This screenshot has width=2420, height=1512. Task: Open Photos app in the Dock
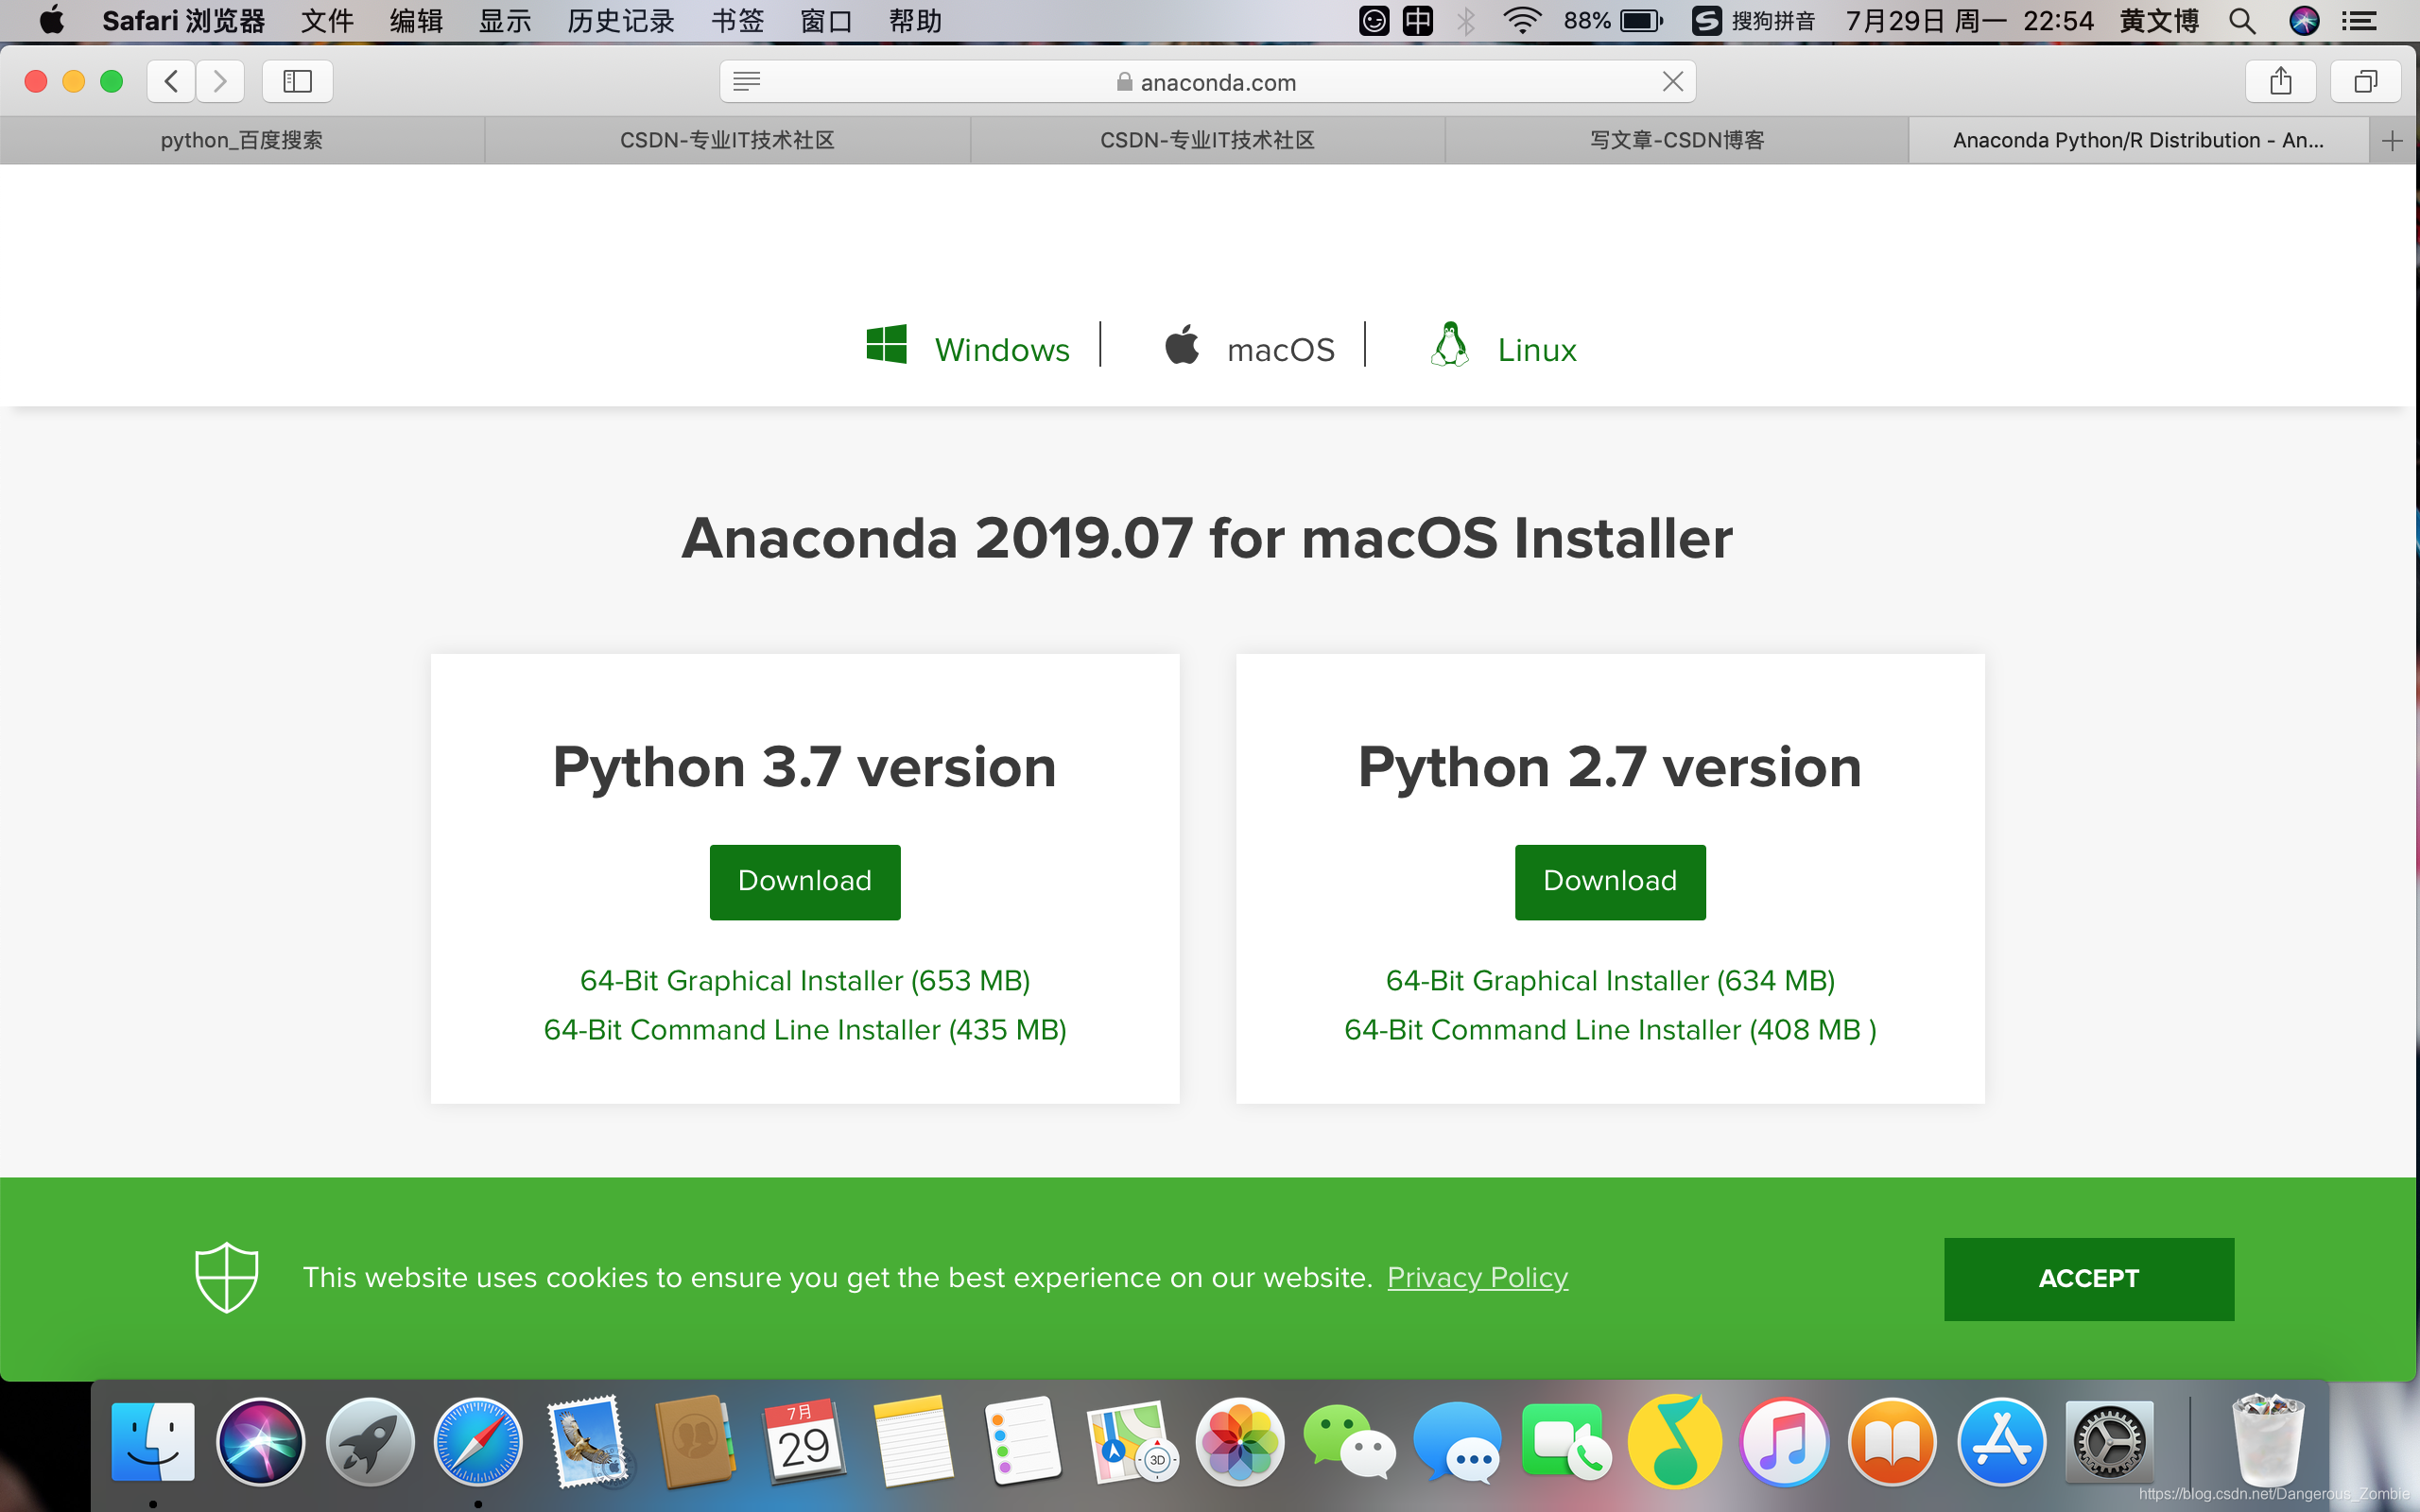1240,1441
